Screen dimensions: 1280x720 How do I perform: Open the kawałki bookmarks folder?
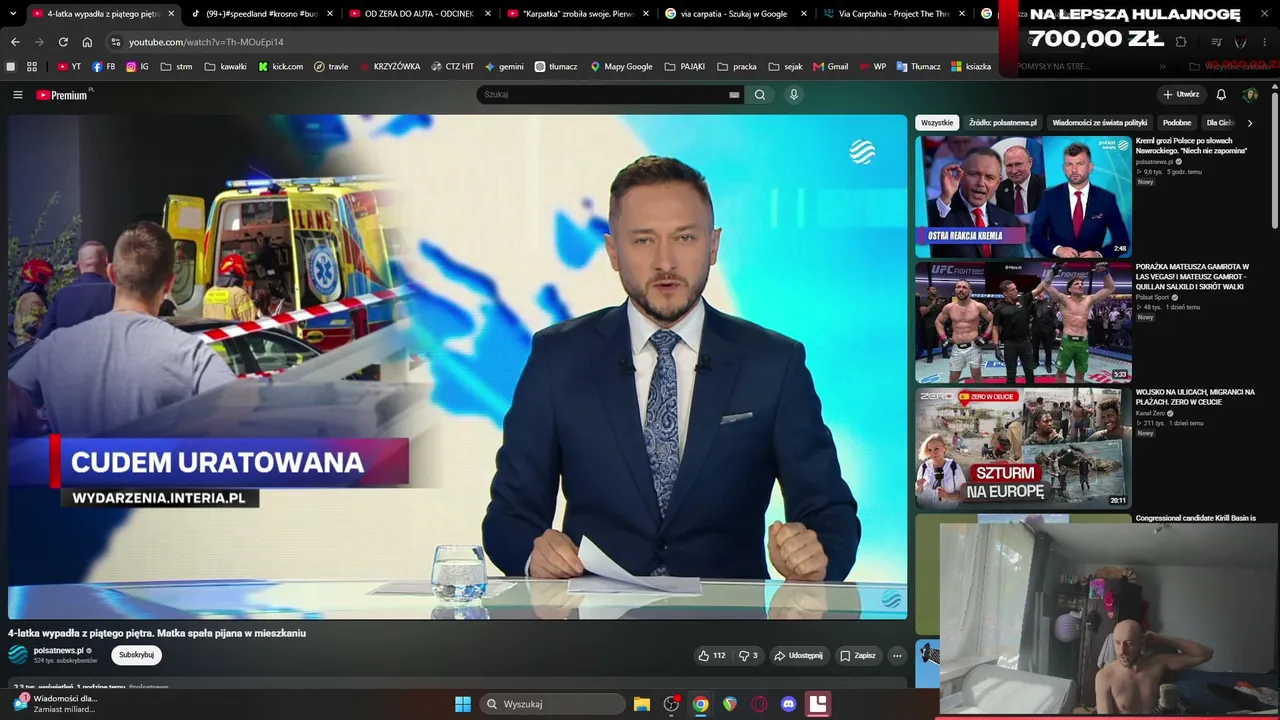coord(225,67)
